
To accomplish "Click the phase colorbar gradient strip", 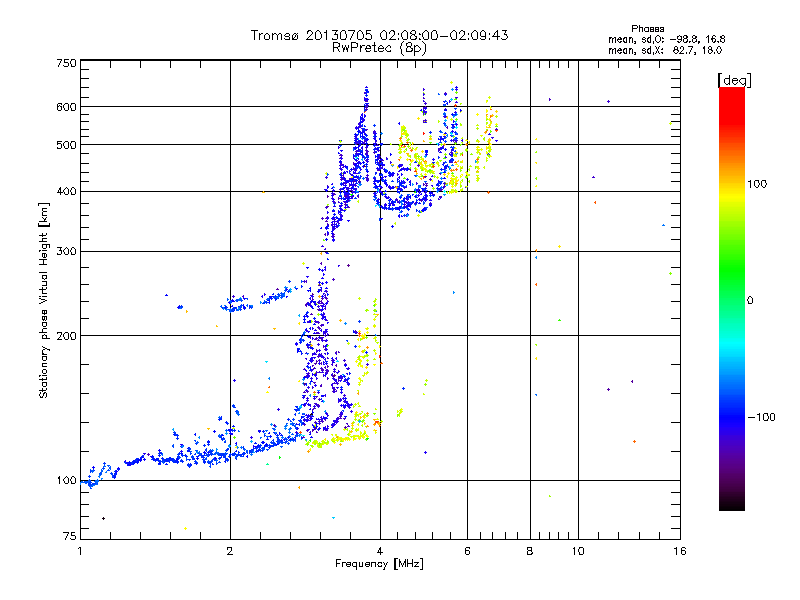I will pos(732,299).
